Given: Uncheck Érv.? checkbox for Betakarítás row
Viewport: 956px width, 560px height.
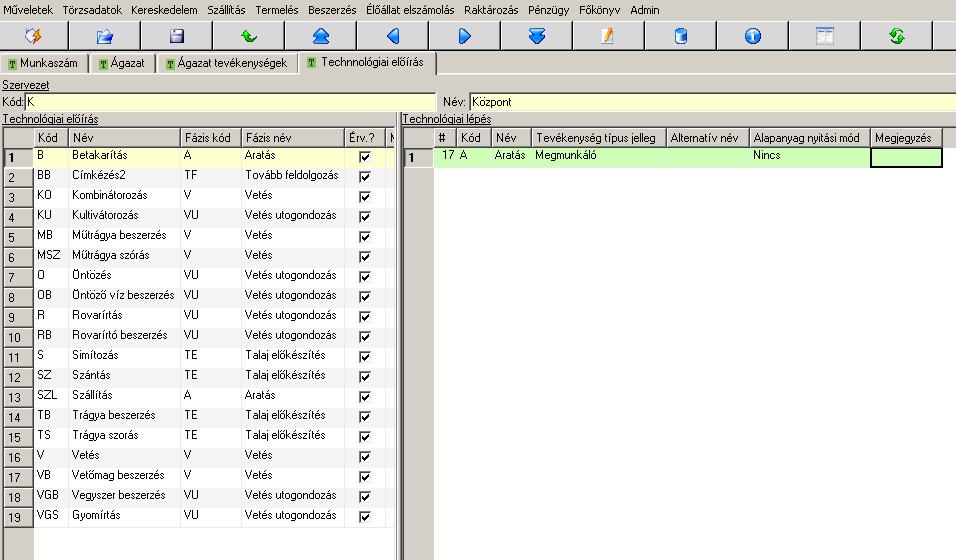Looking at the screenshot, I should [365, 157].
